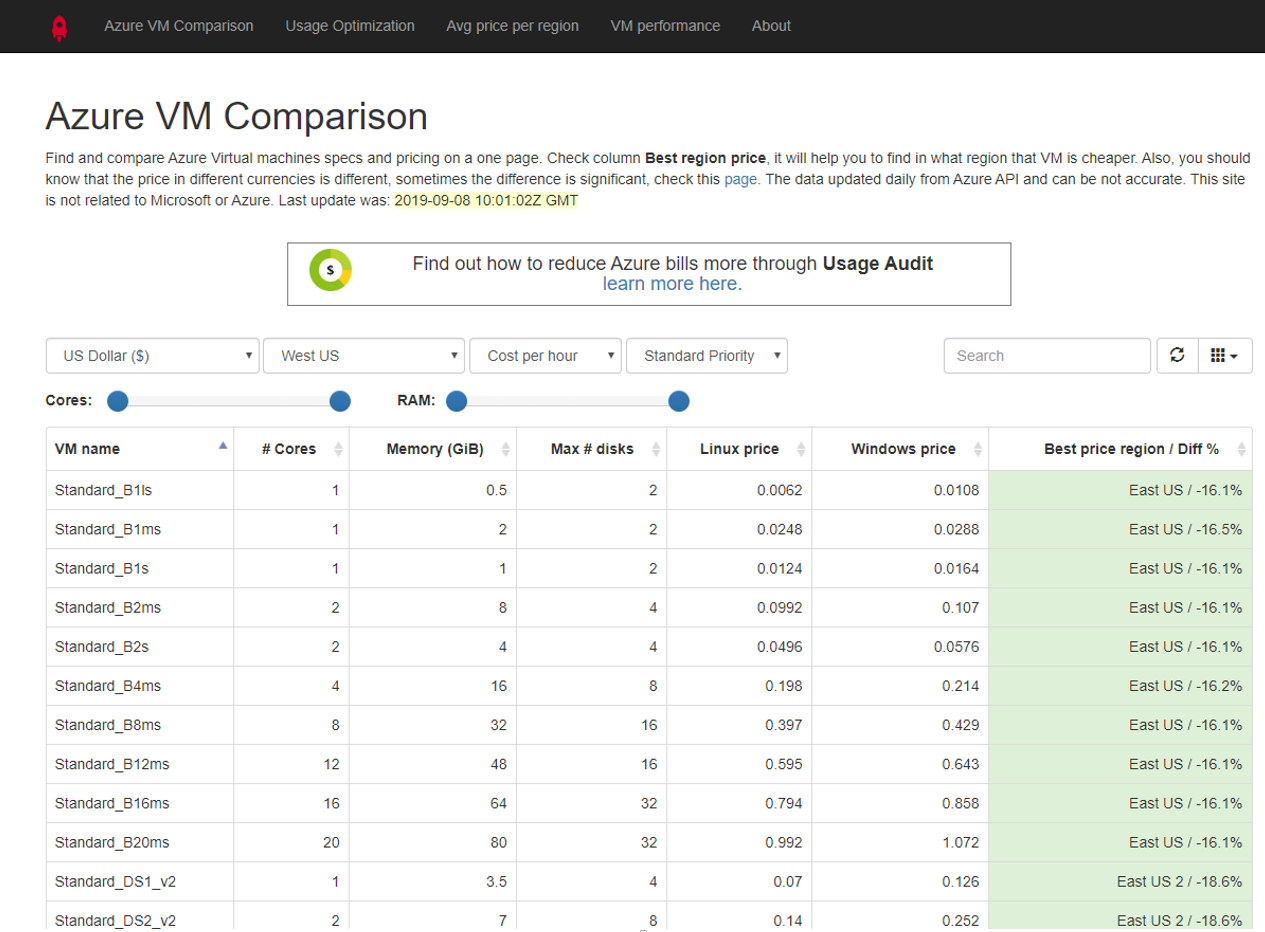1265x932 pixels.
Task: Select the Standard_B16ms VM name cell
Action: [140, 803]
